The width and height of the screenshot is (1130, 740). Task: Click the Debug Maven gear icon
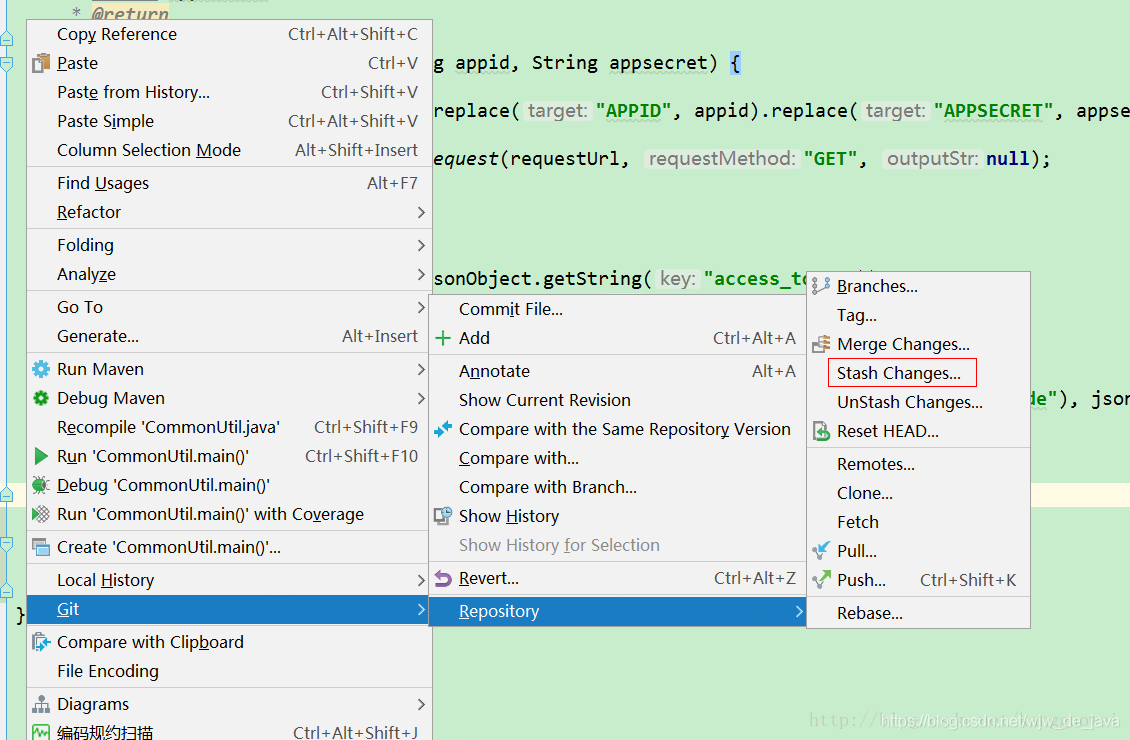[41, 398]
